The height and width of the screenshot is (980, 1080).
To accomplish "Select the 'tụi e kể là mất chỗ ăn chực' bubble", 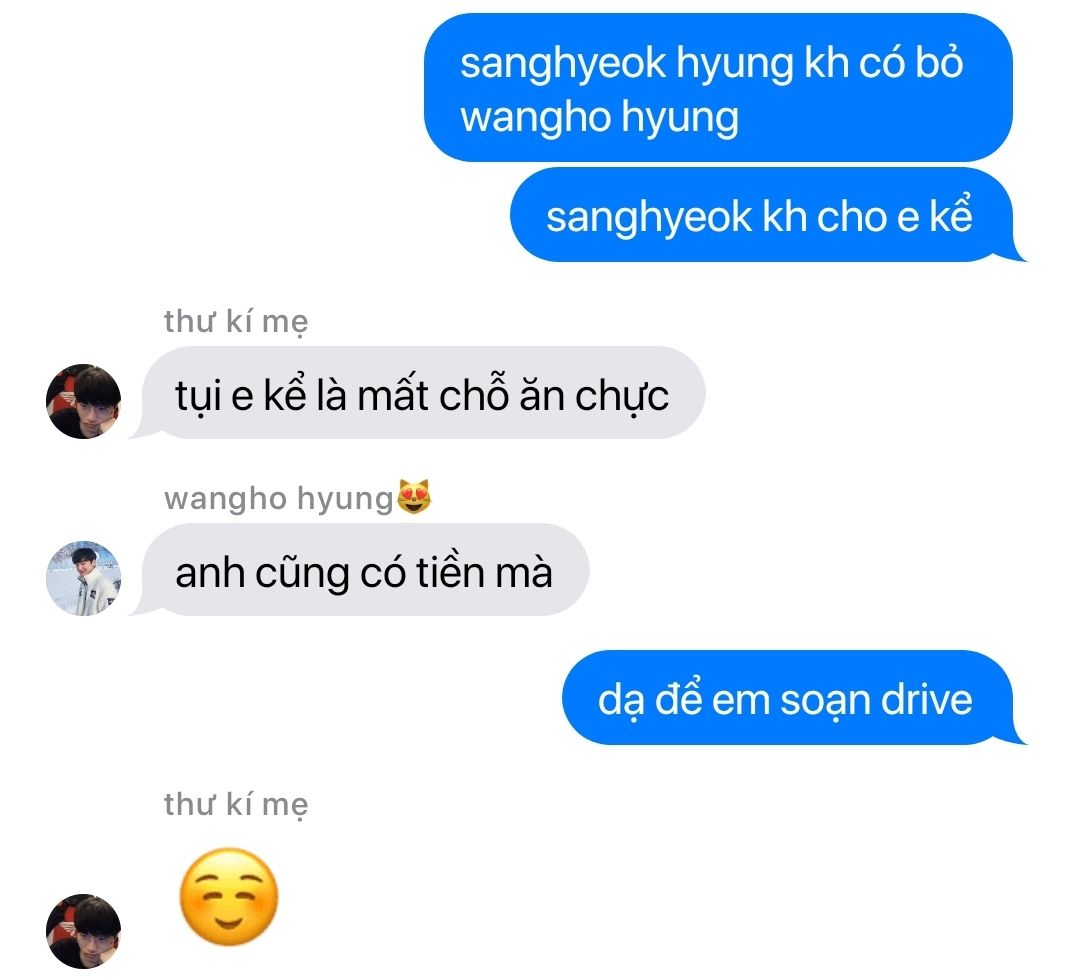I will [x=420, y=393].
